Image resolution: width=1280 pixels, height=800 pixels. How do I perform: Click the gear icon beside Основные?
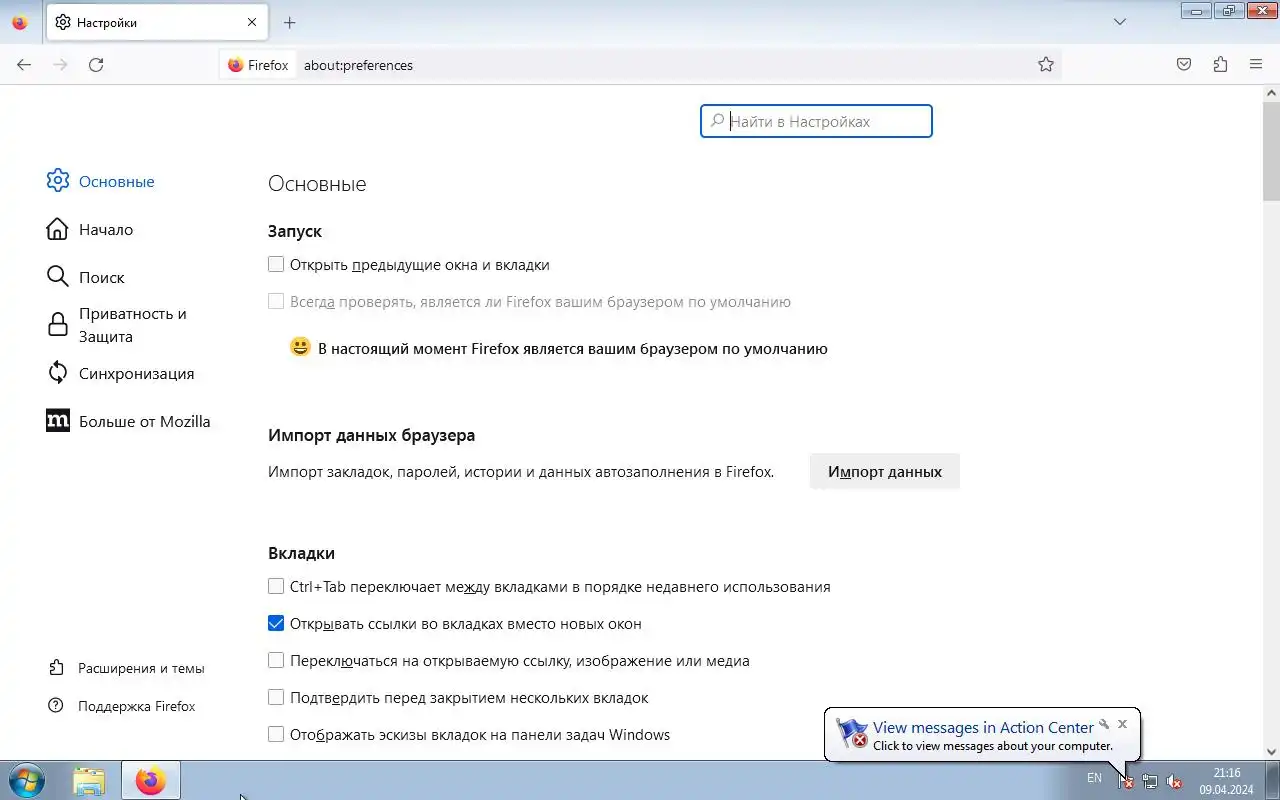click(x=58, y=181)
